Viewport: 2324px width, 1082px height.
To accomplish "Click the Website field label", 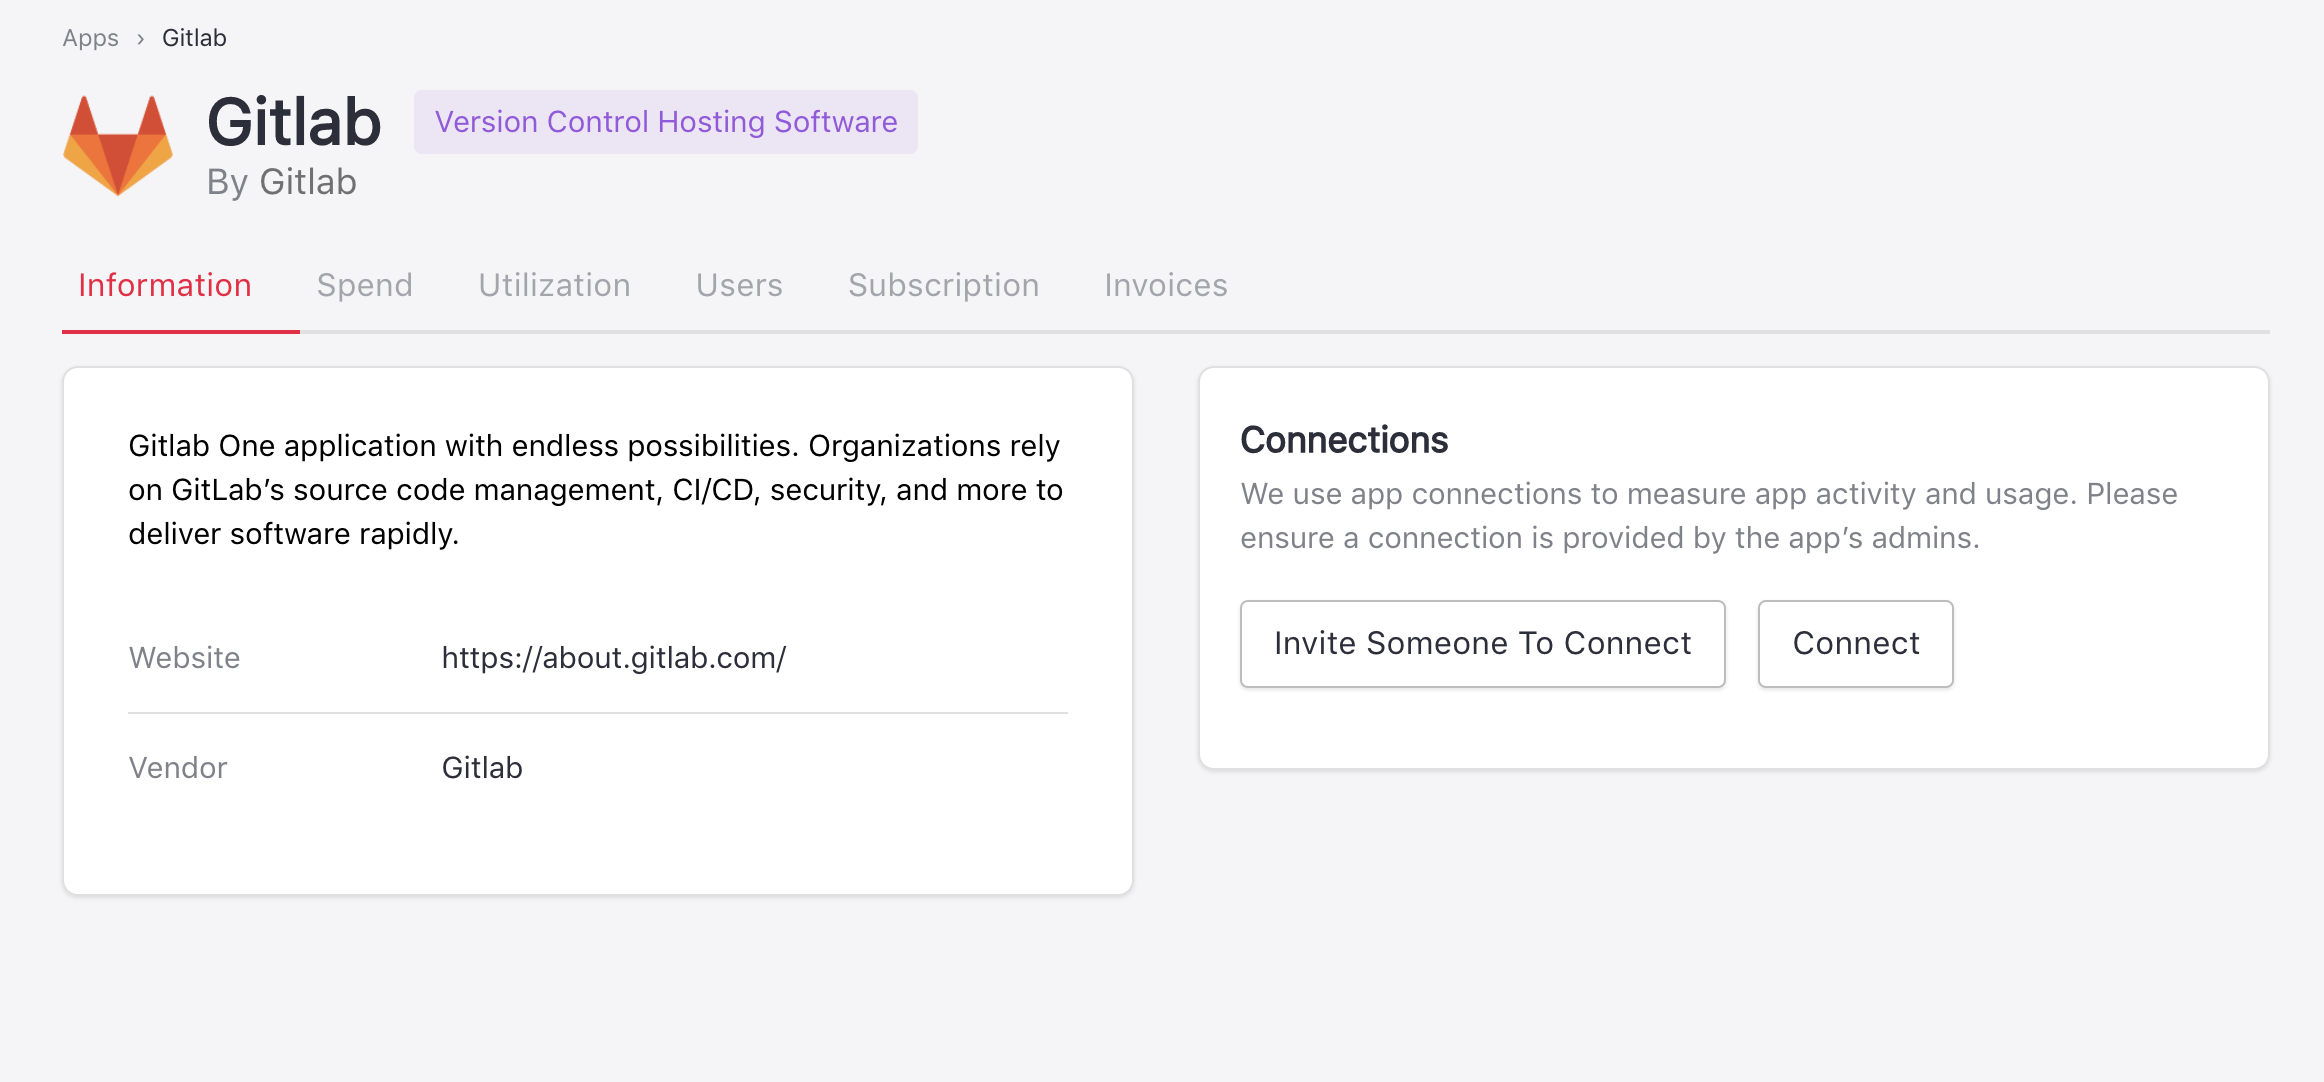I will point(184,658).
